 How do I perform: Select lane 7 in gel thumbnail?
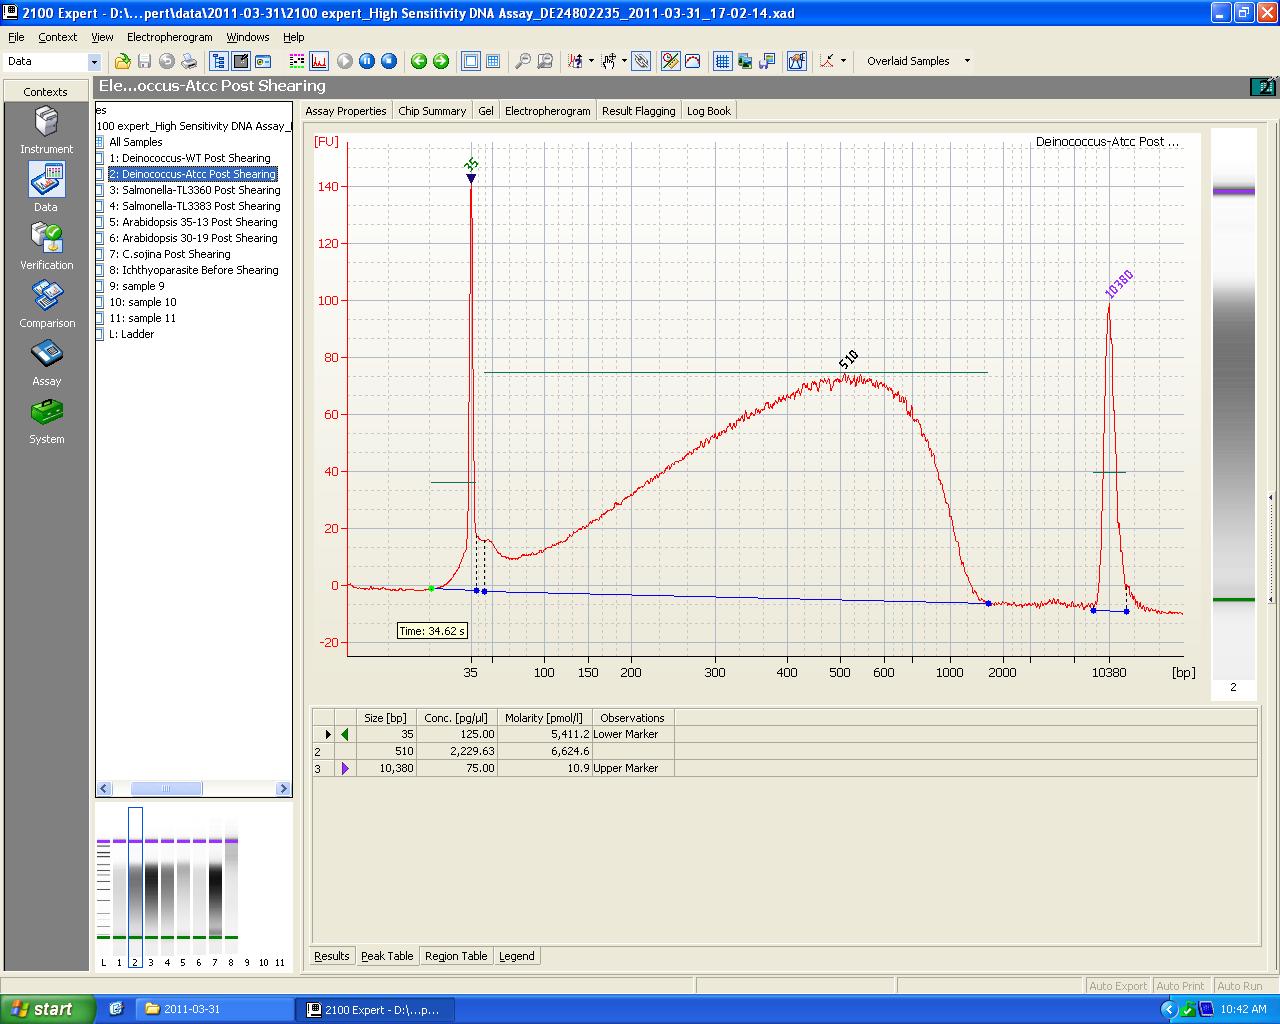click(x=215, y=885)
